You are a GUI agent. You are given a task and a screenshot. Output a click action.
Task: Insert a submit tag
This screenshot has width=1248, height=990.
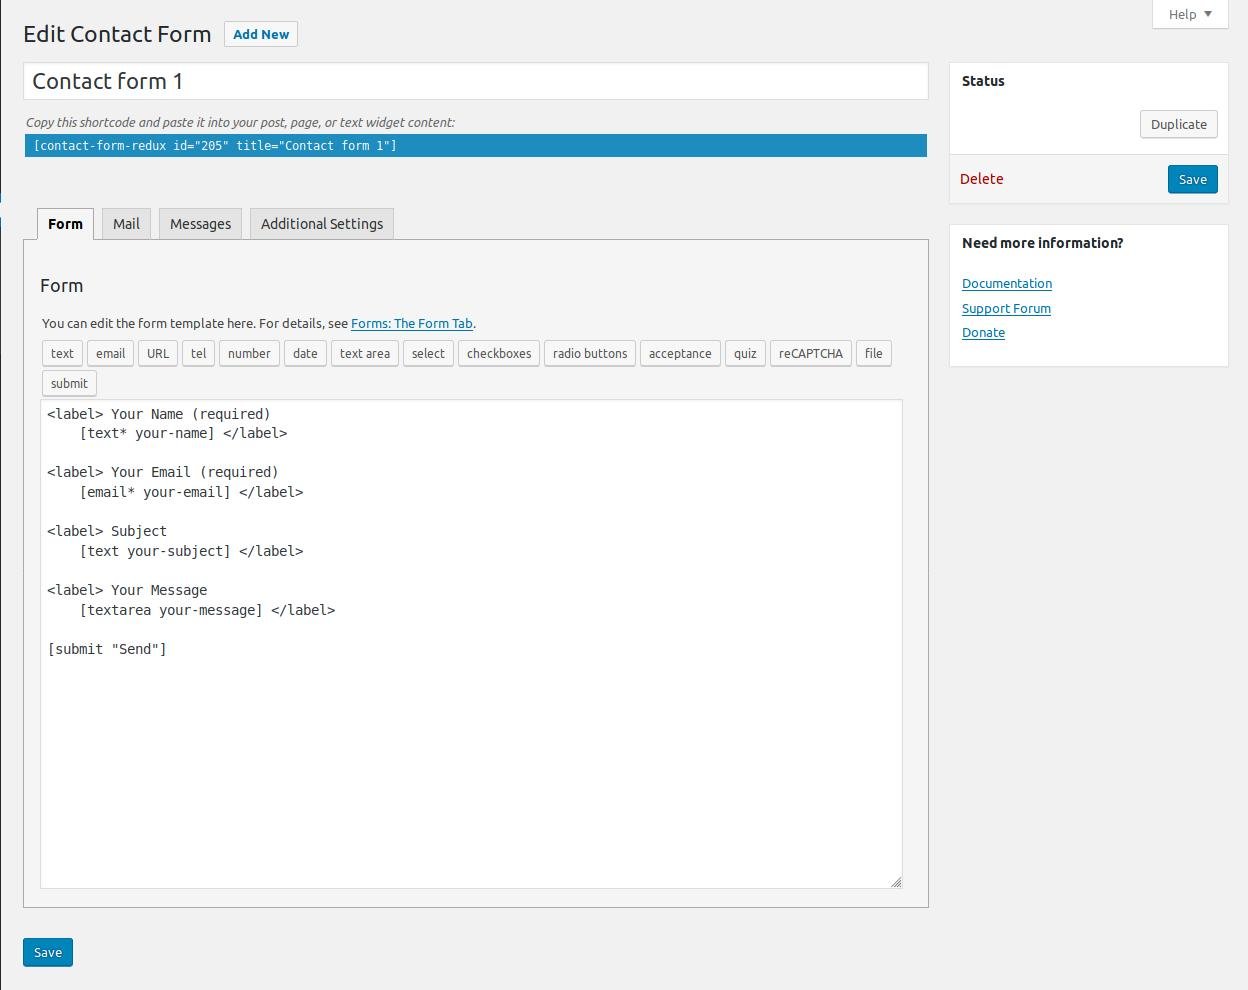coord(69,384)
